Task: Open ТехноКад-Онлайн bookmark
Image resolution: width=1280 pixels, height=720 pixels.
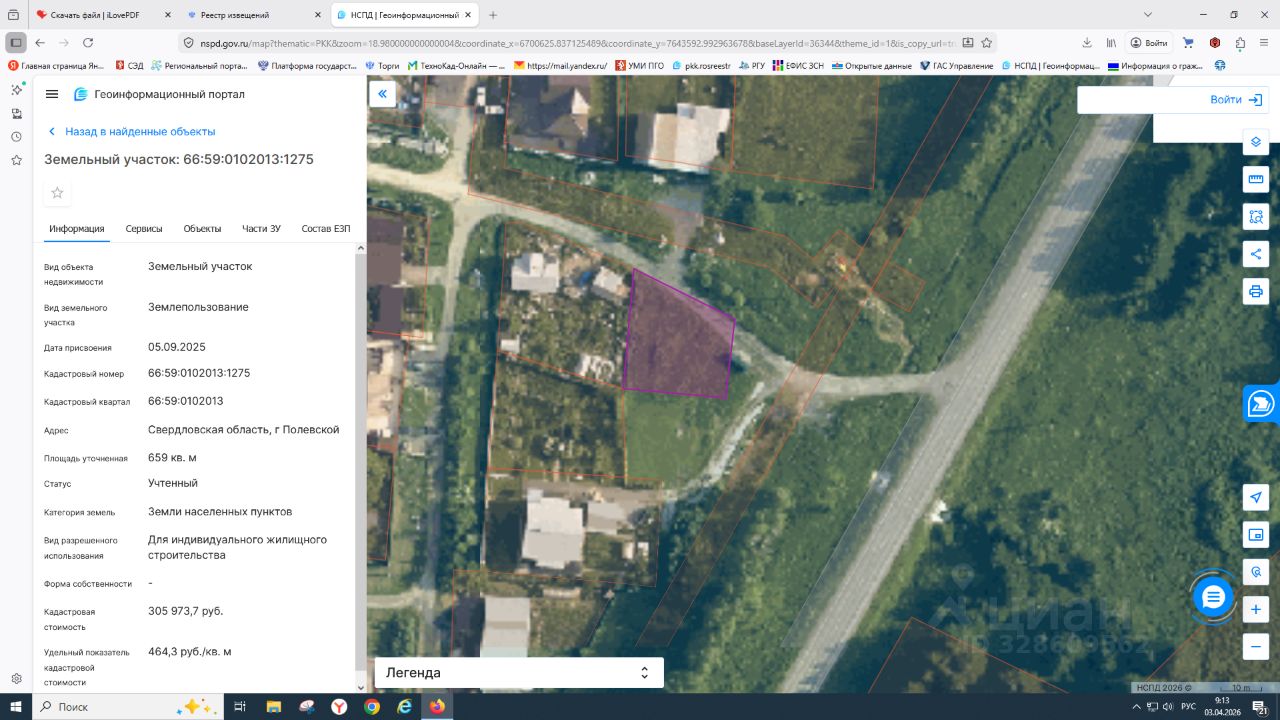Action: (x=455, y=66)
